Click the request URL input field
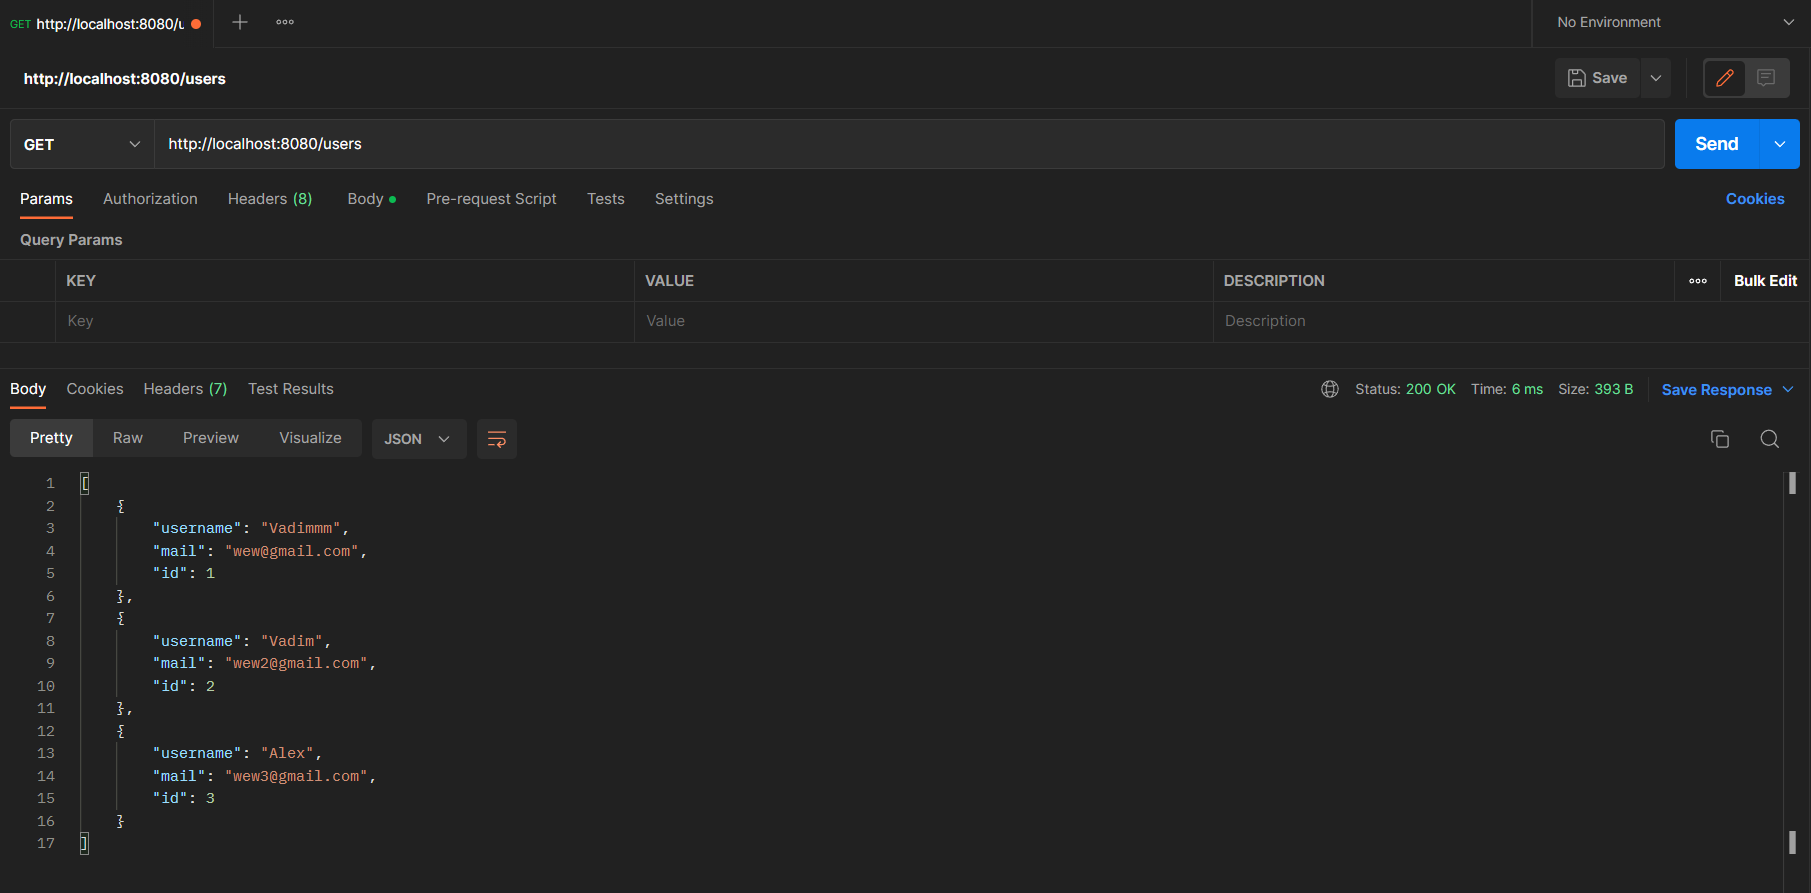 (900, 144)
